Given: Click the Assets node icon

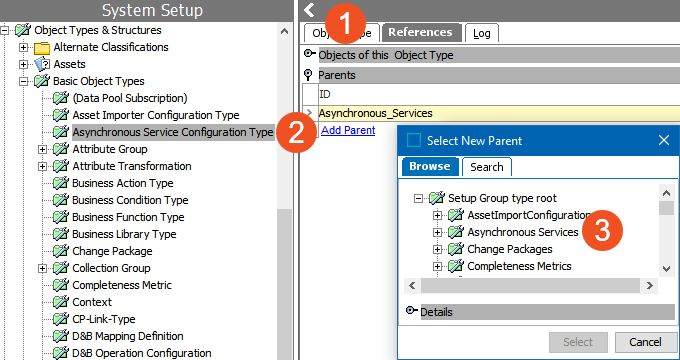Looking at the screenshot, I should point(42,64).
